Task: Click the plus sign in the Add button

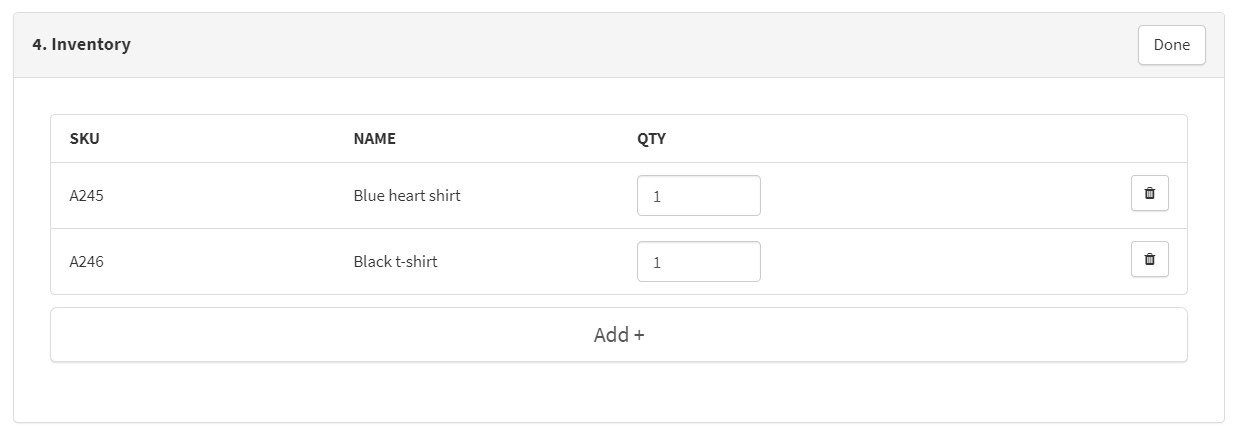Action: (639, 335)
